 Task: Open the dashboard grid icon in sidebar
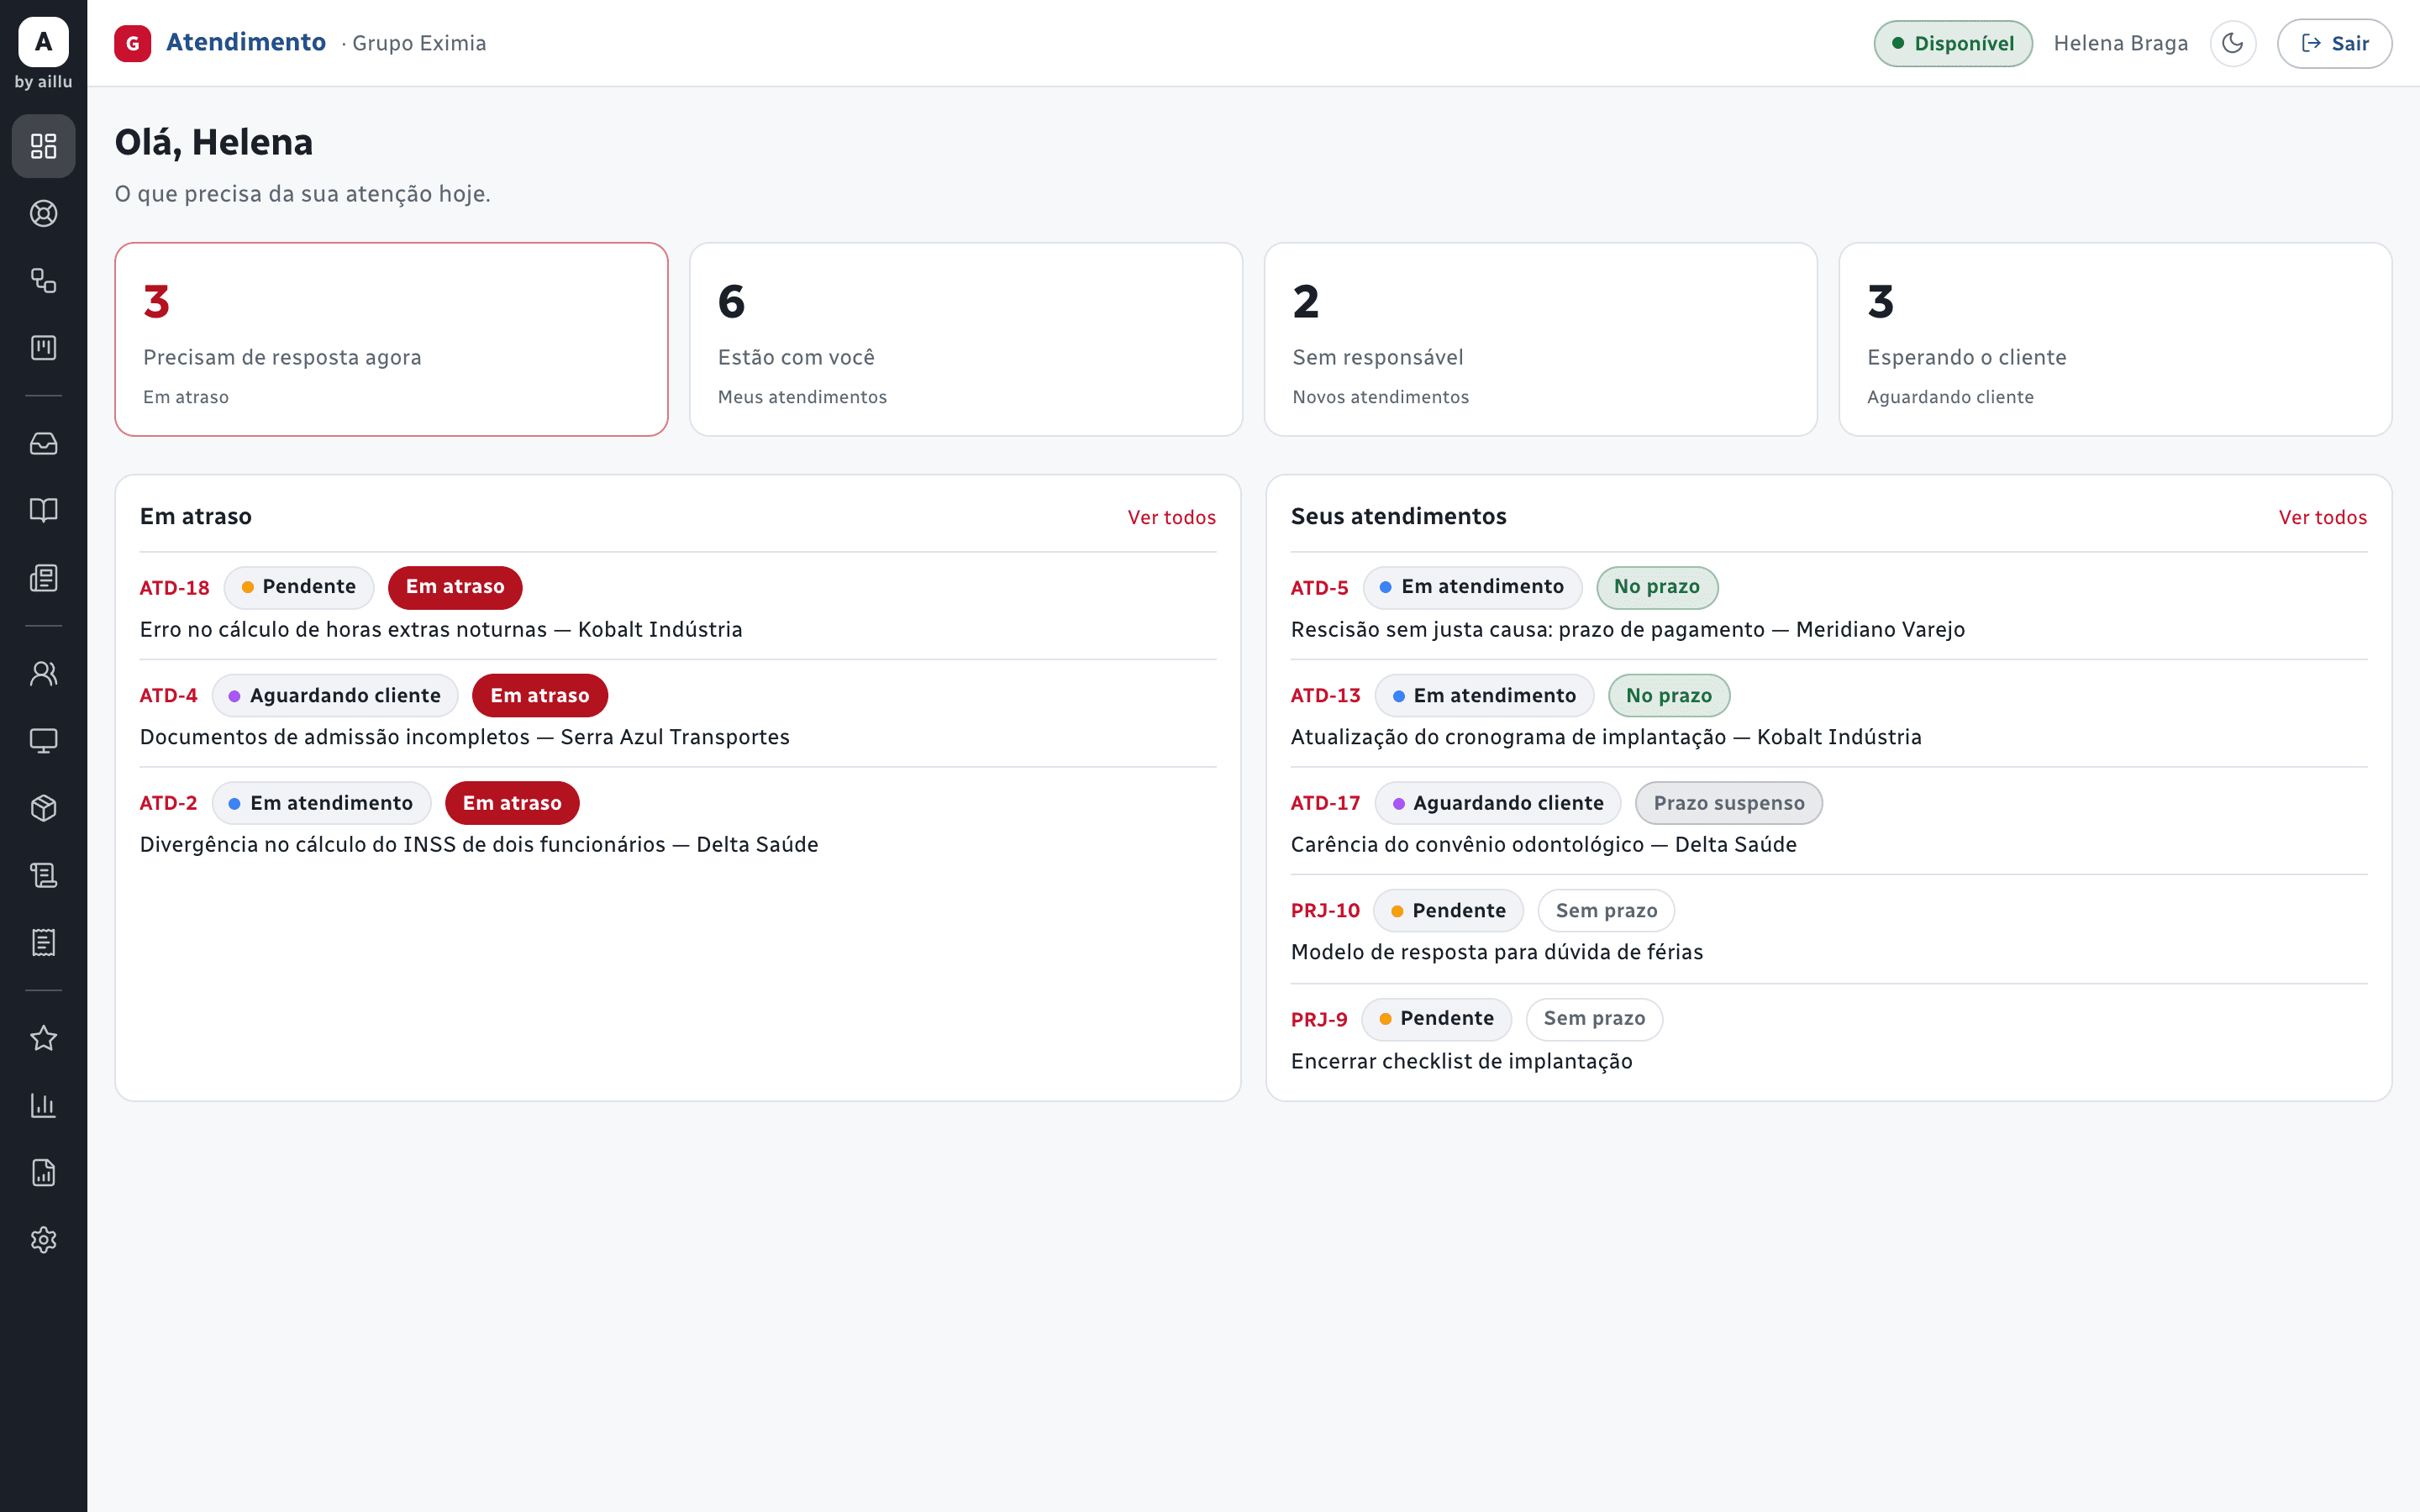pos(43,146)
